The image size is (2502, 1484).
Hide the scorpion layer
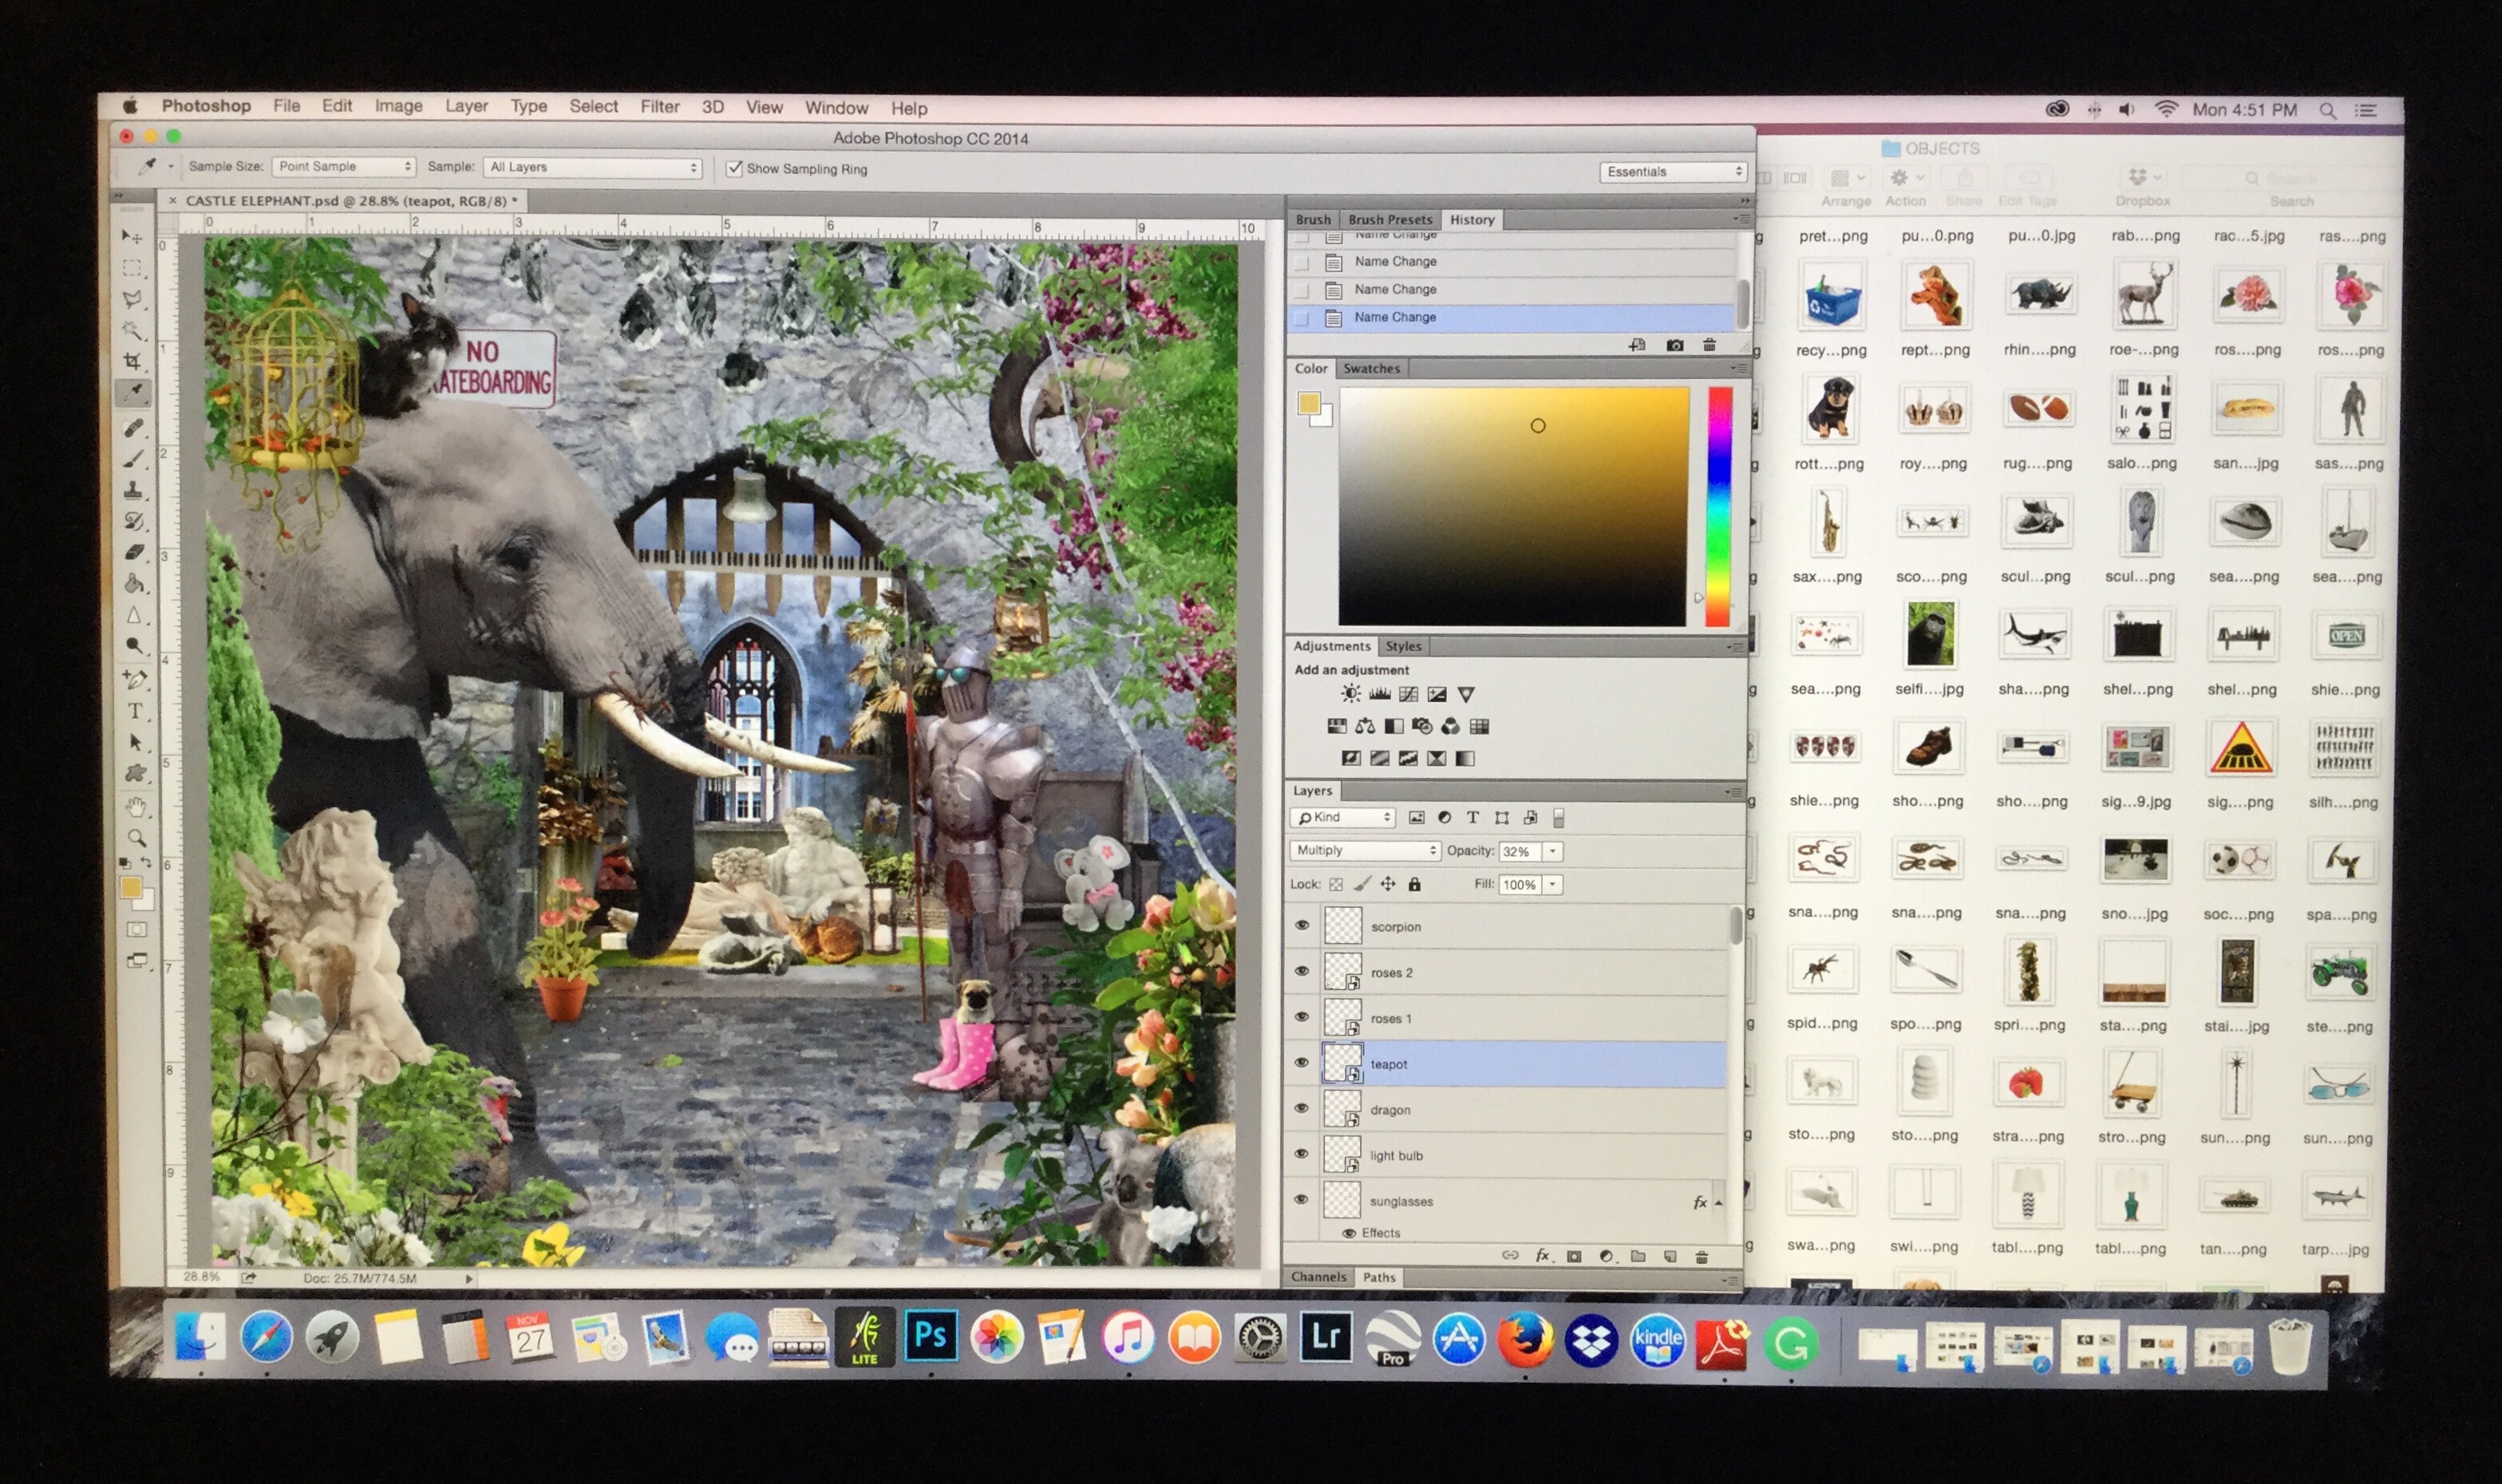(x=1303, y=925)
